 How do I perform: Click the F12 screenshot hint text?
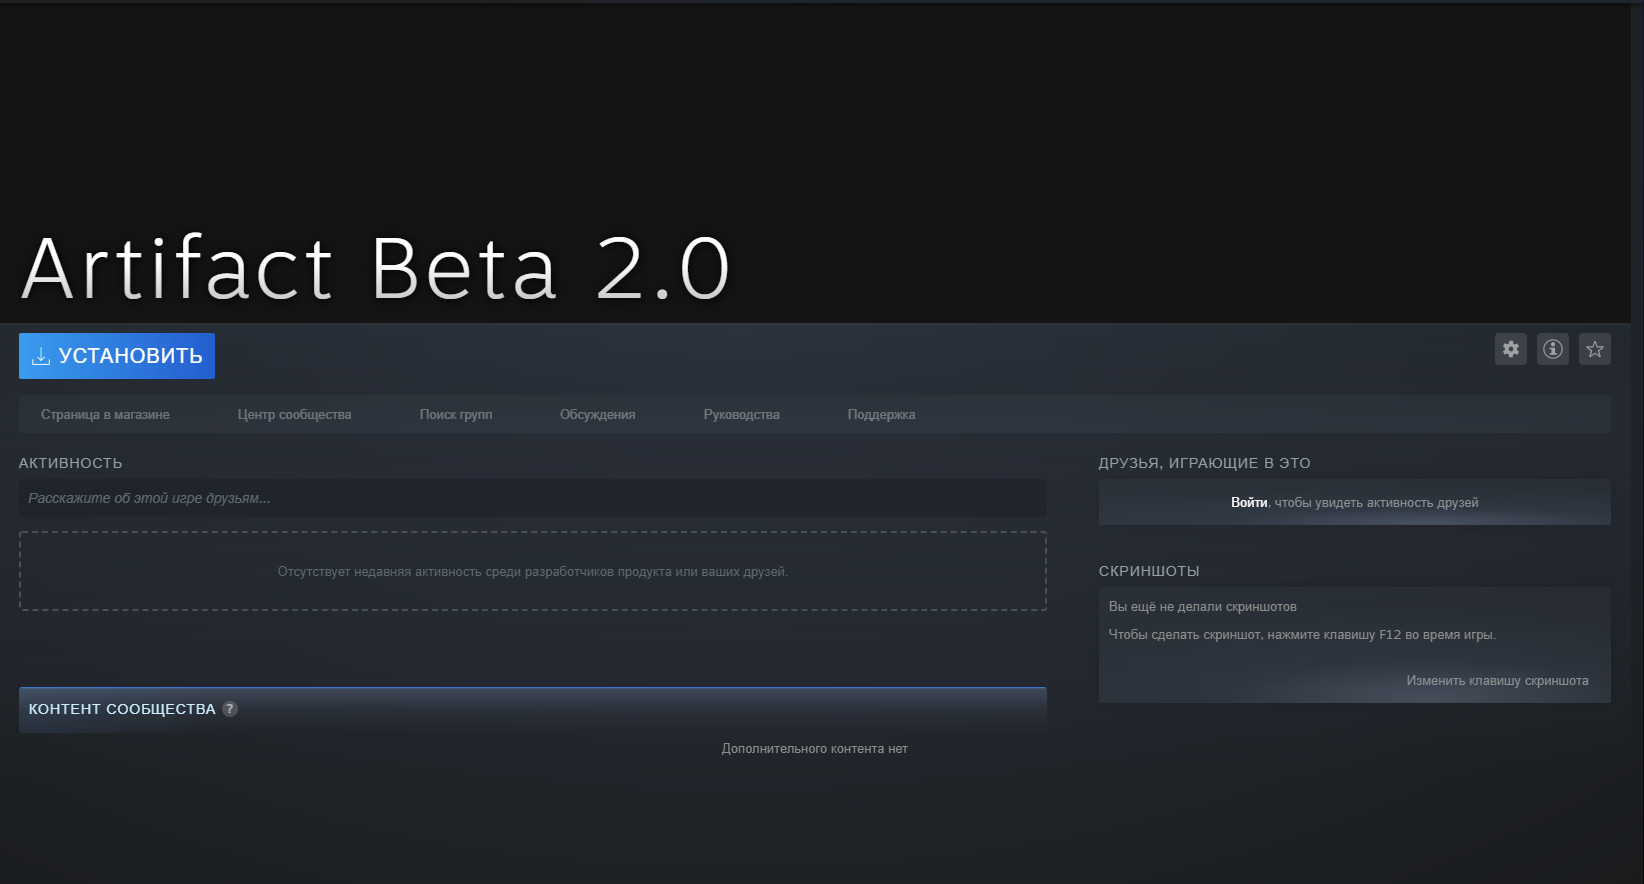1302,635
